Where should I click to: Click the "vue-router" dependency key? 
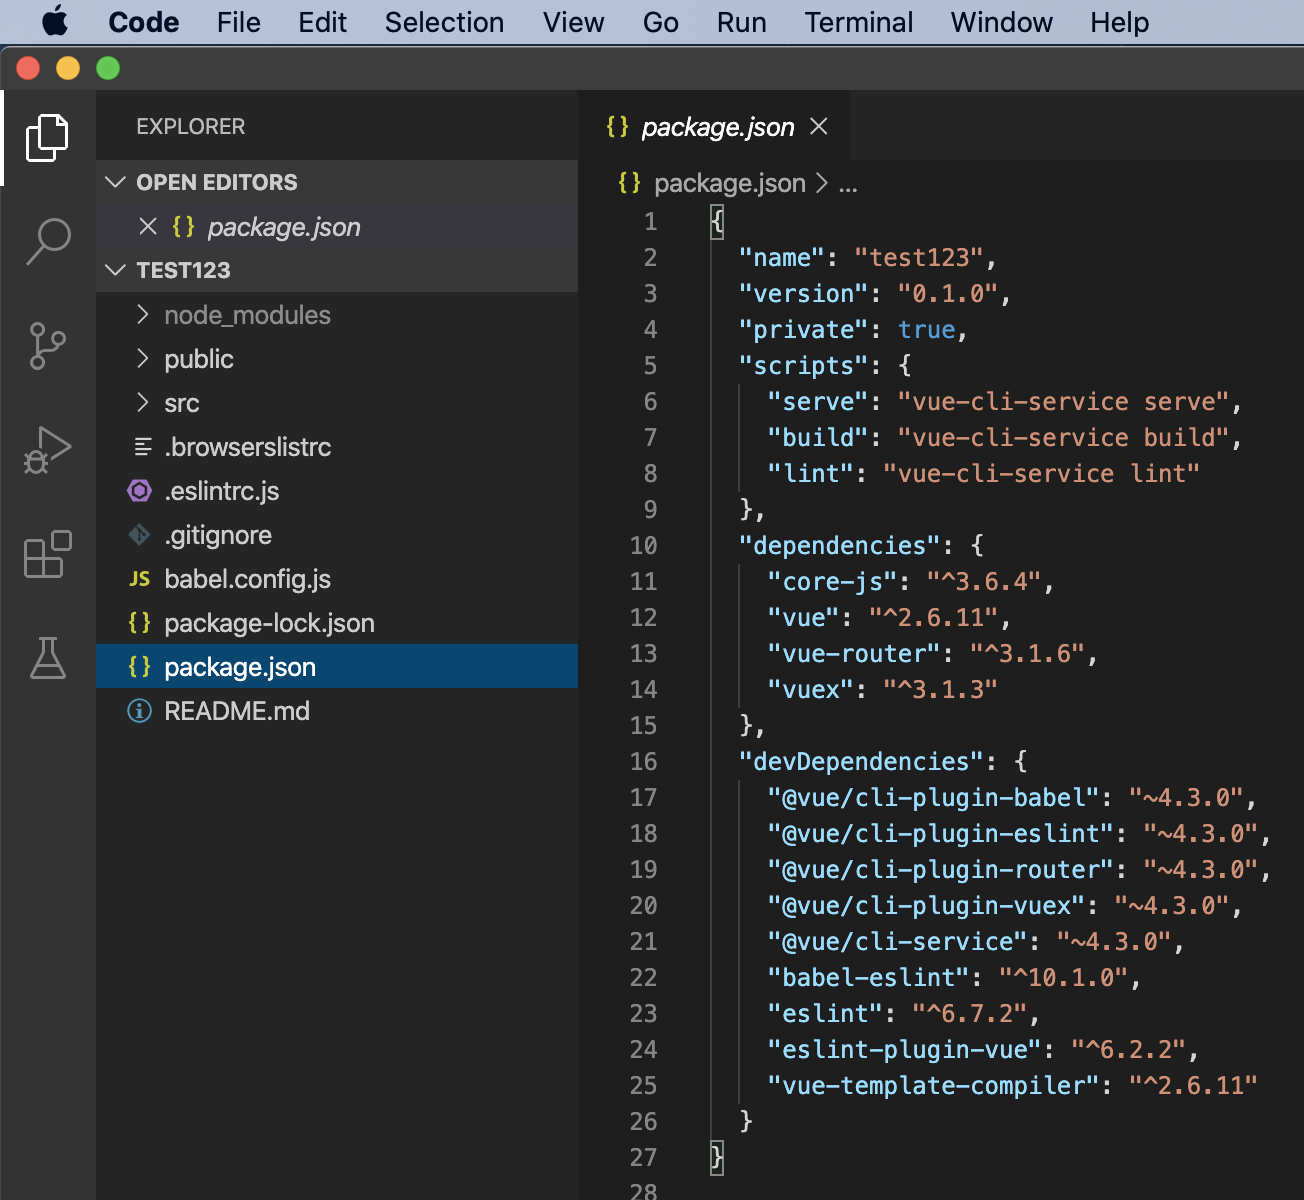pyautogui.click(x=854, y=653)
